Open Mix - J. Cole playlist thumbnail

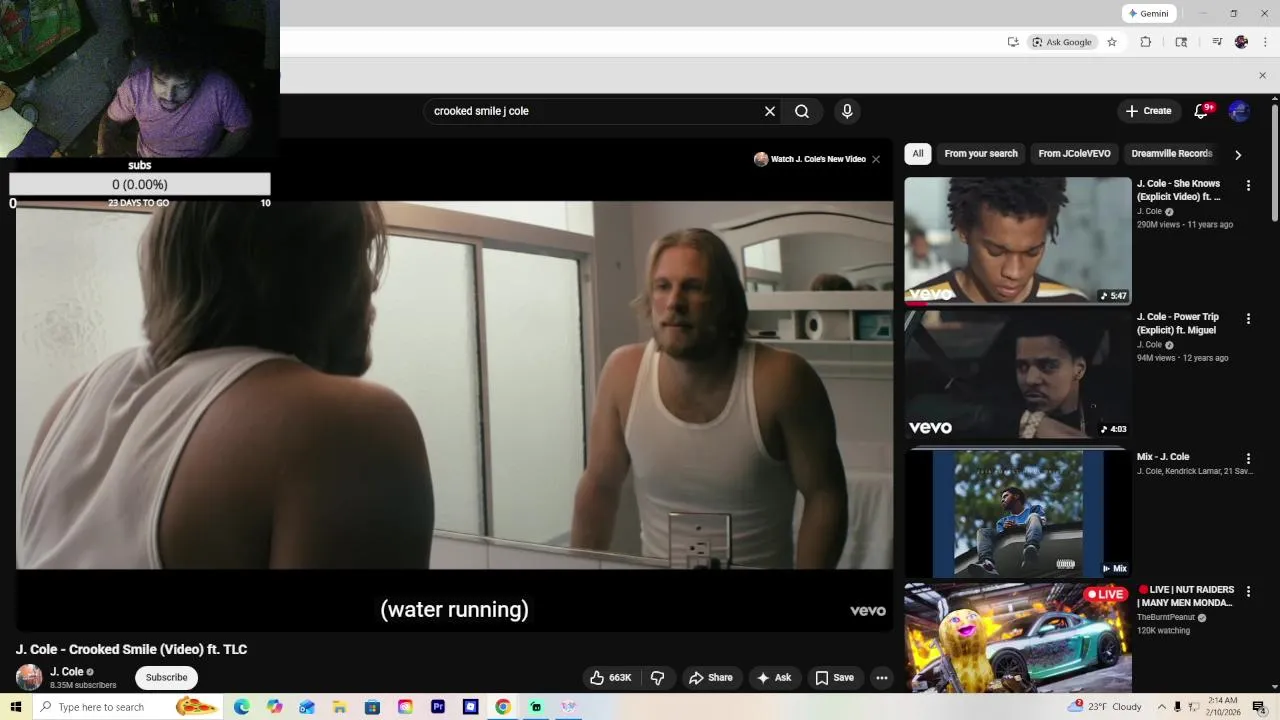pos(1018,514)
